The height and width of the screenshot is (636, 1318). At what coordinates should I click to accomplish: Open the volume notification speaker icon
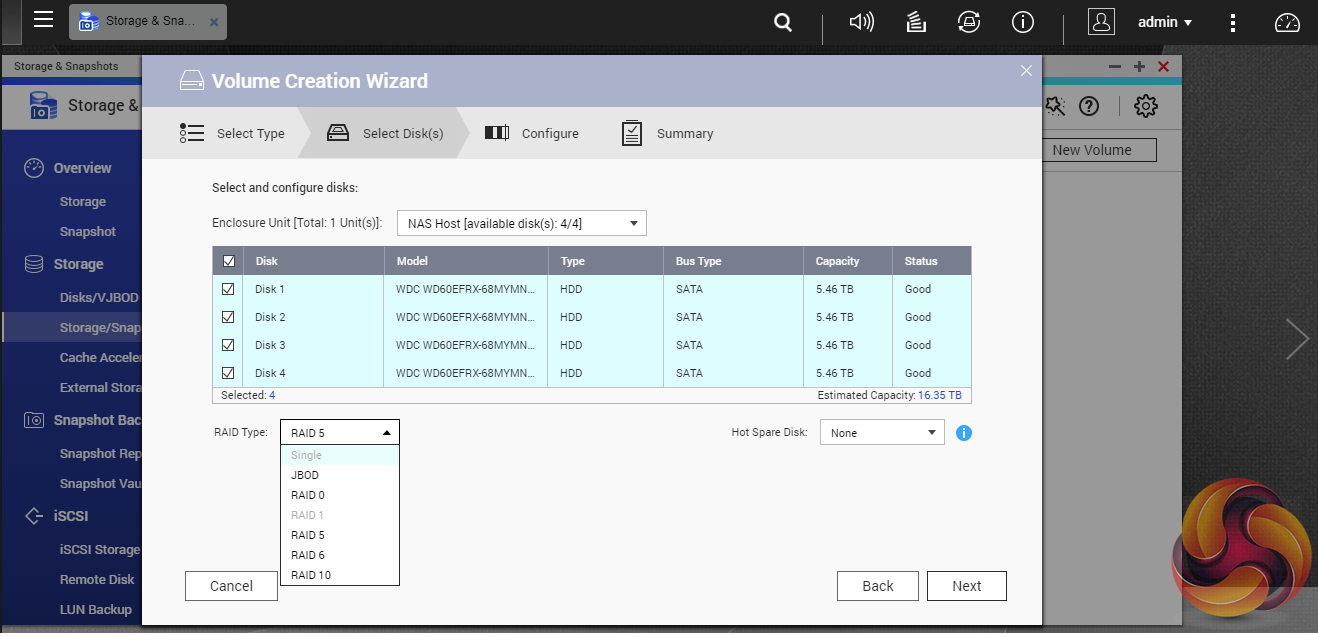[860, 22]
